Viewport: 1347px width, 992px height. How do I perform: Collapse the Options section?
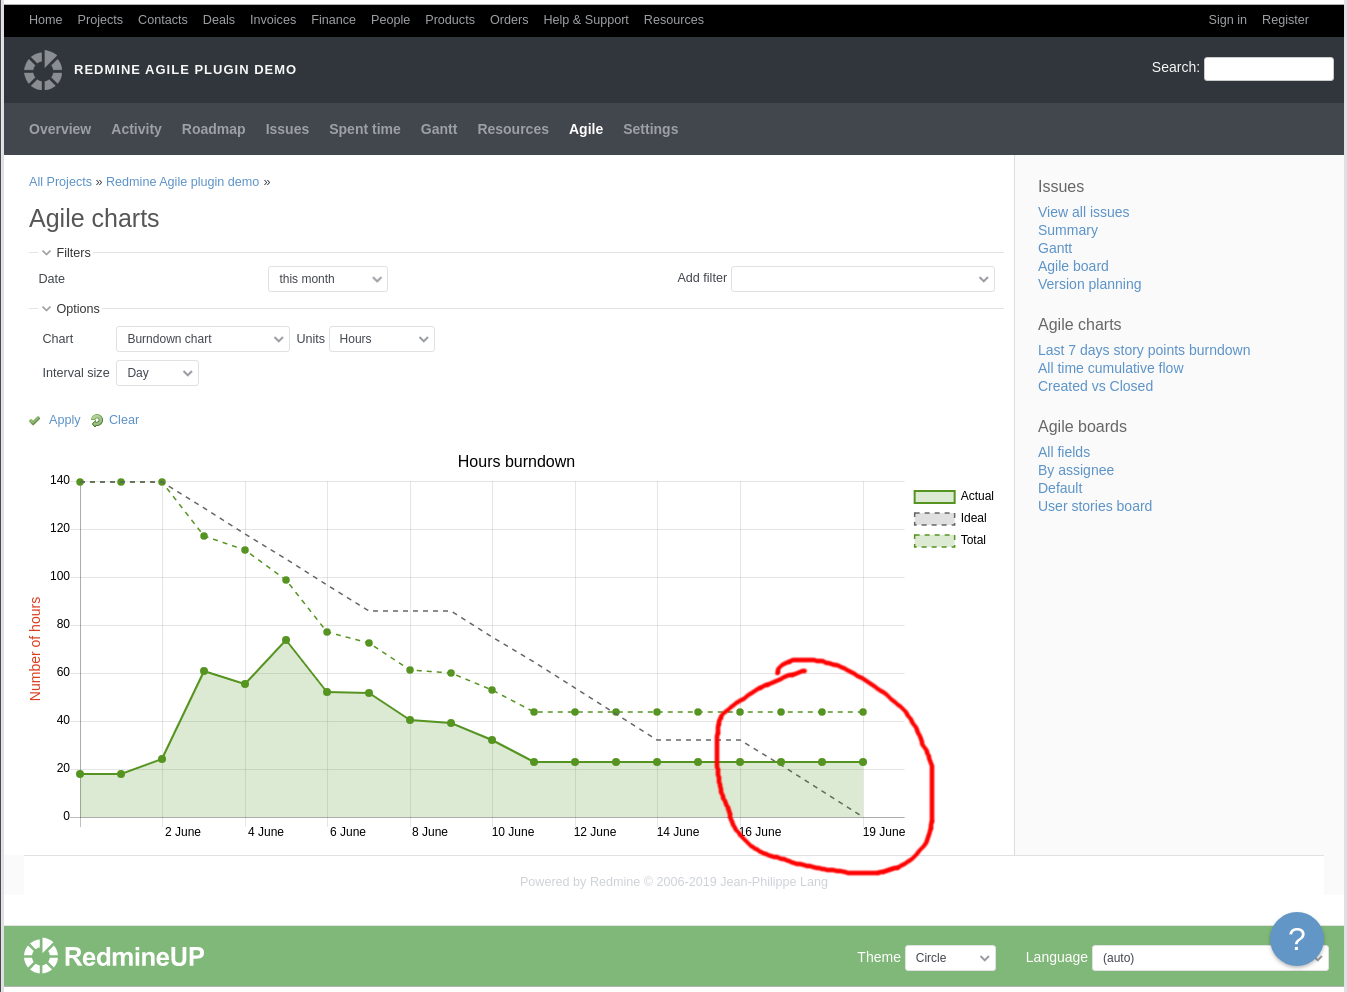(45, 309)
